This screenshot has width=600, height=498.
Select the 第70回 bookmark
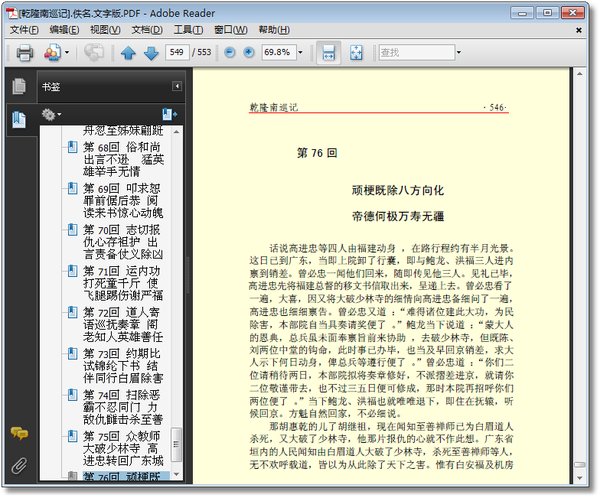pos(123,242)
